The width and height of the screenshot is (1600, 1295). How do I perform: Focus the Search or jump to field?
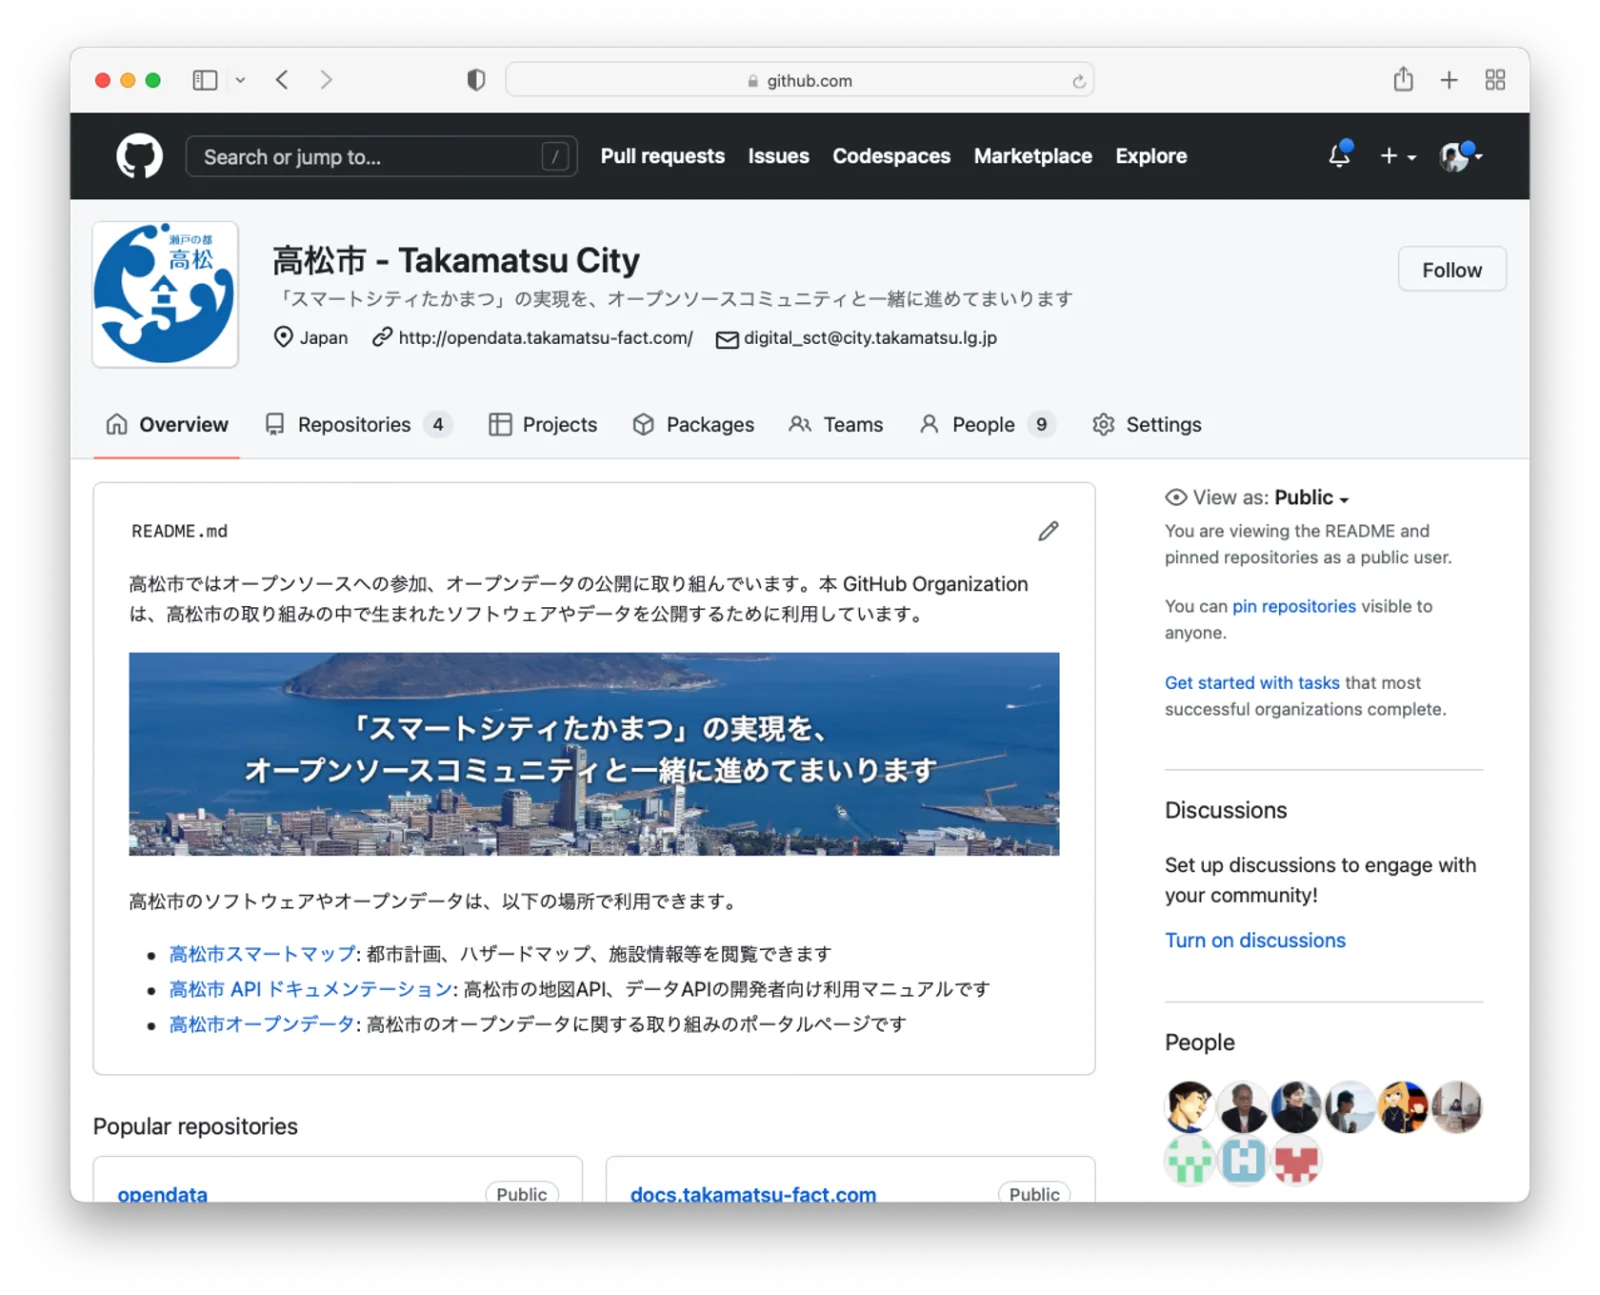pyautogui.click(x=381, y=157)
